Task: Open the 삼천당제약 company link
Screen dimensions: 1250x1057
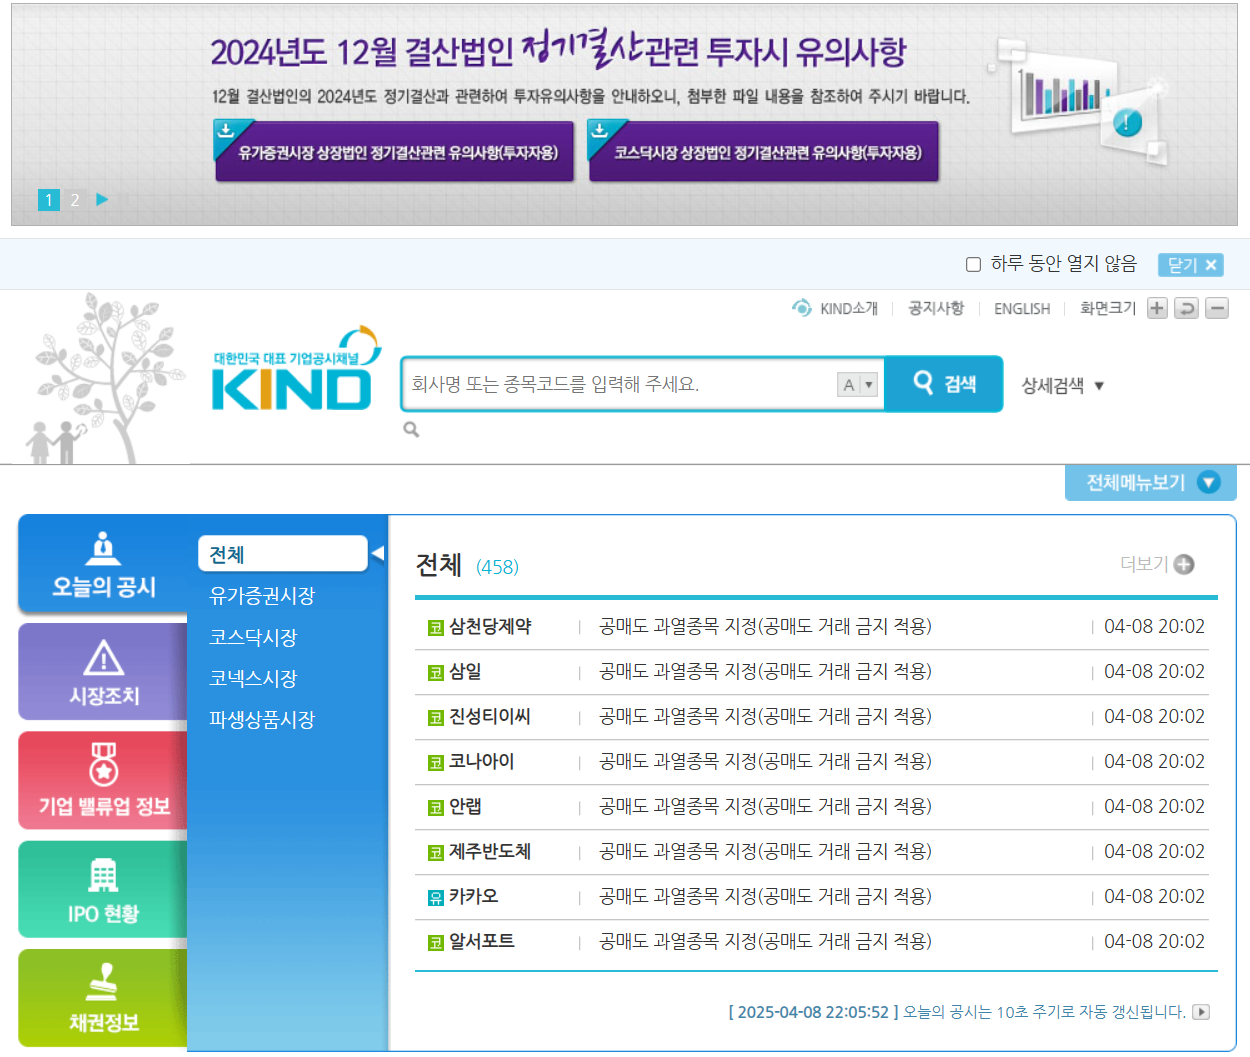Action: (x=490, y=627)
